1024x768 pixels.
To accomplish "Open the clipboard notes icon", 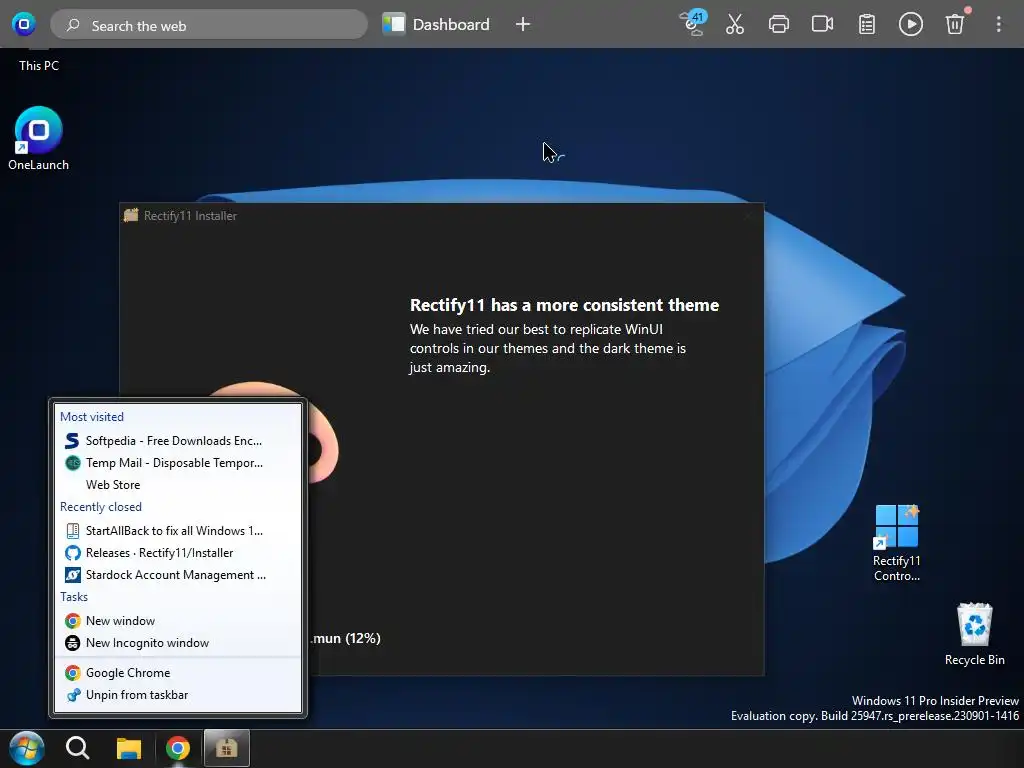I will pos(867,24).
